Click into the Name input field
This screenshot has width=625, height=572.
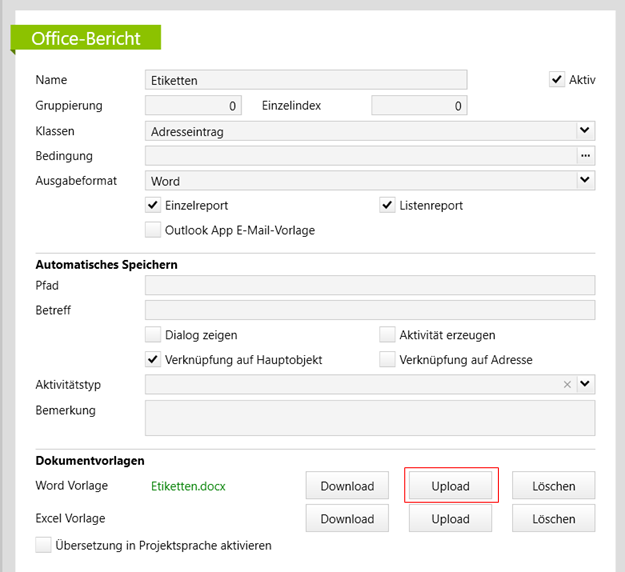point(305,80)
